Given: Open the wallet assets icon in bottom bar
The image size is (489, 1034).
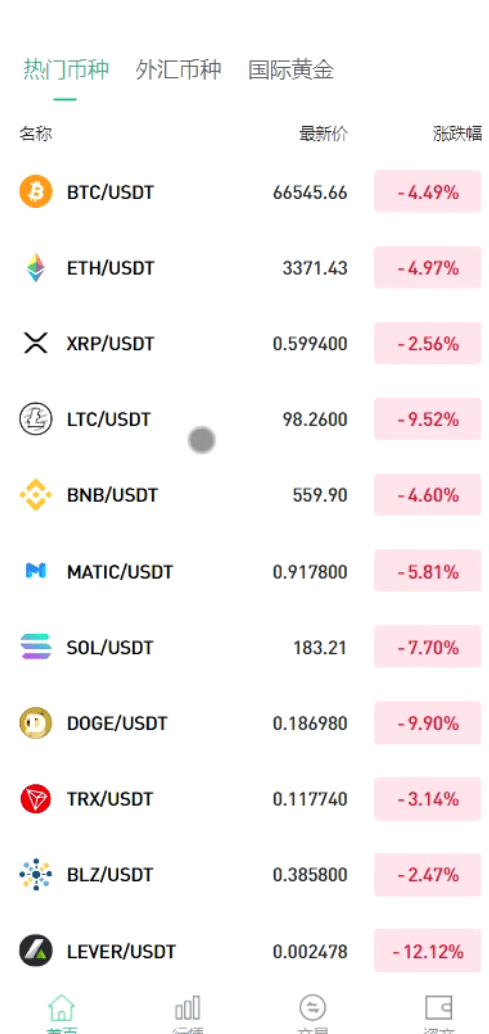Looking at the screenshot, I should [x=438, y=1008].
